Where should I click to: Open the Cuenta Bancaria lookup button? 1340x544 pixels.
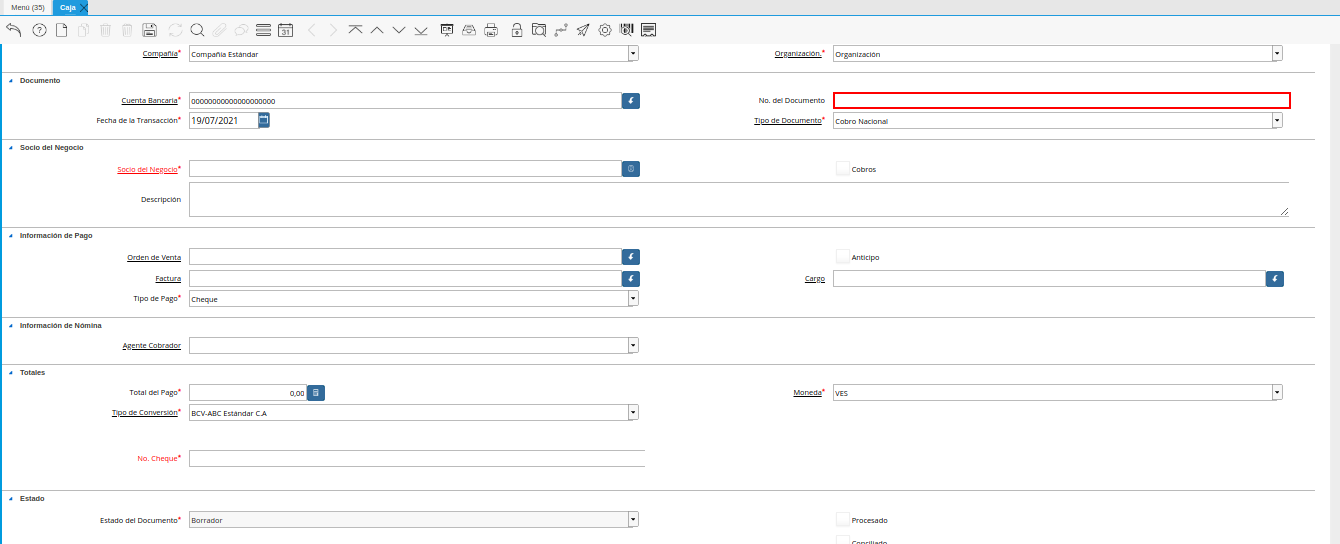pos(631,101)
